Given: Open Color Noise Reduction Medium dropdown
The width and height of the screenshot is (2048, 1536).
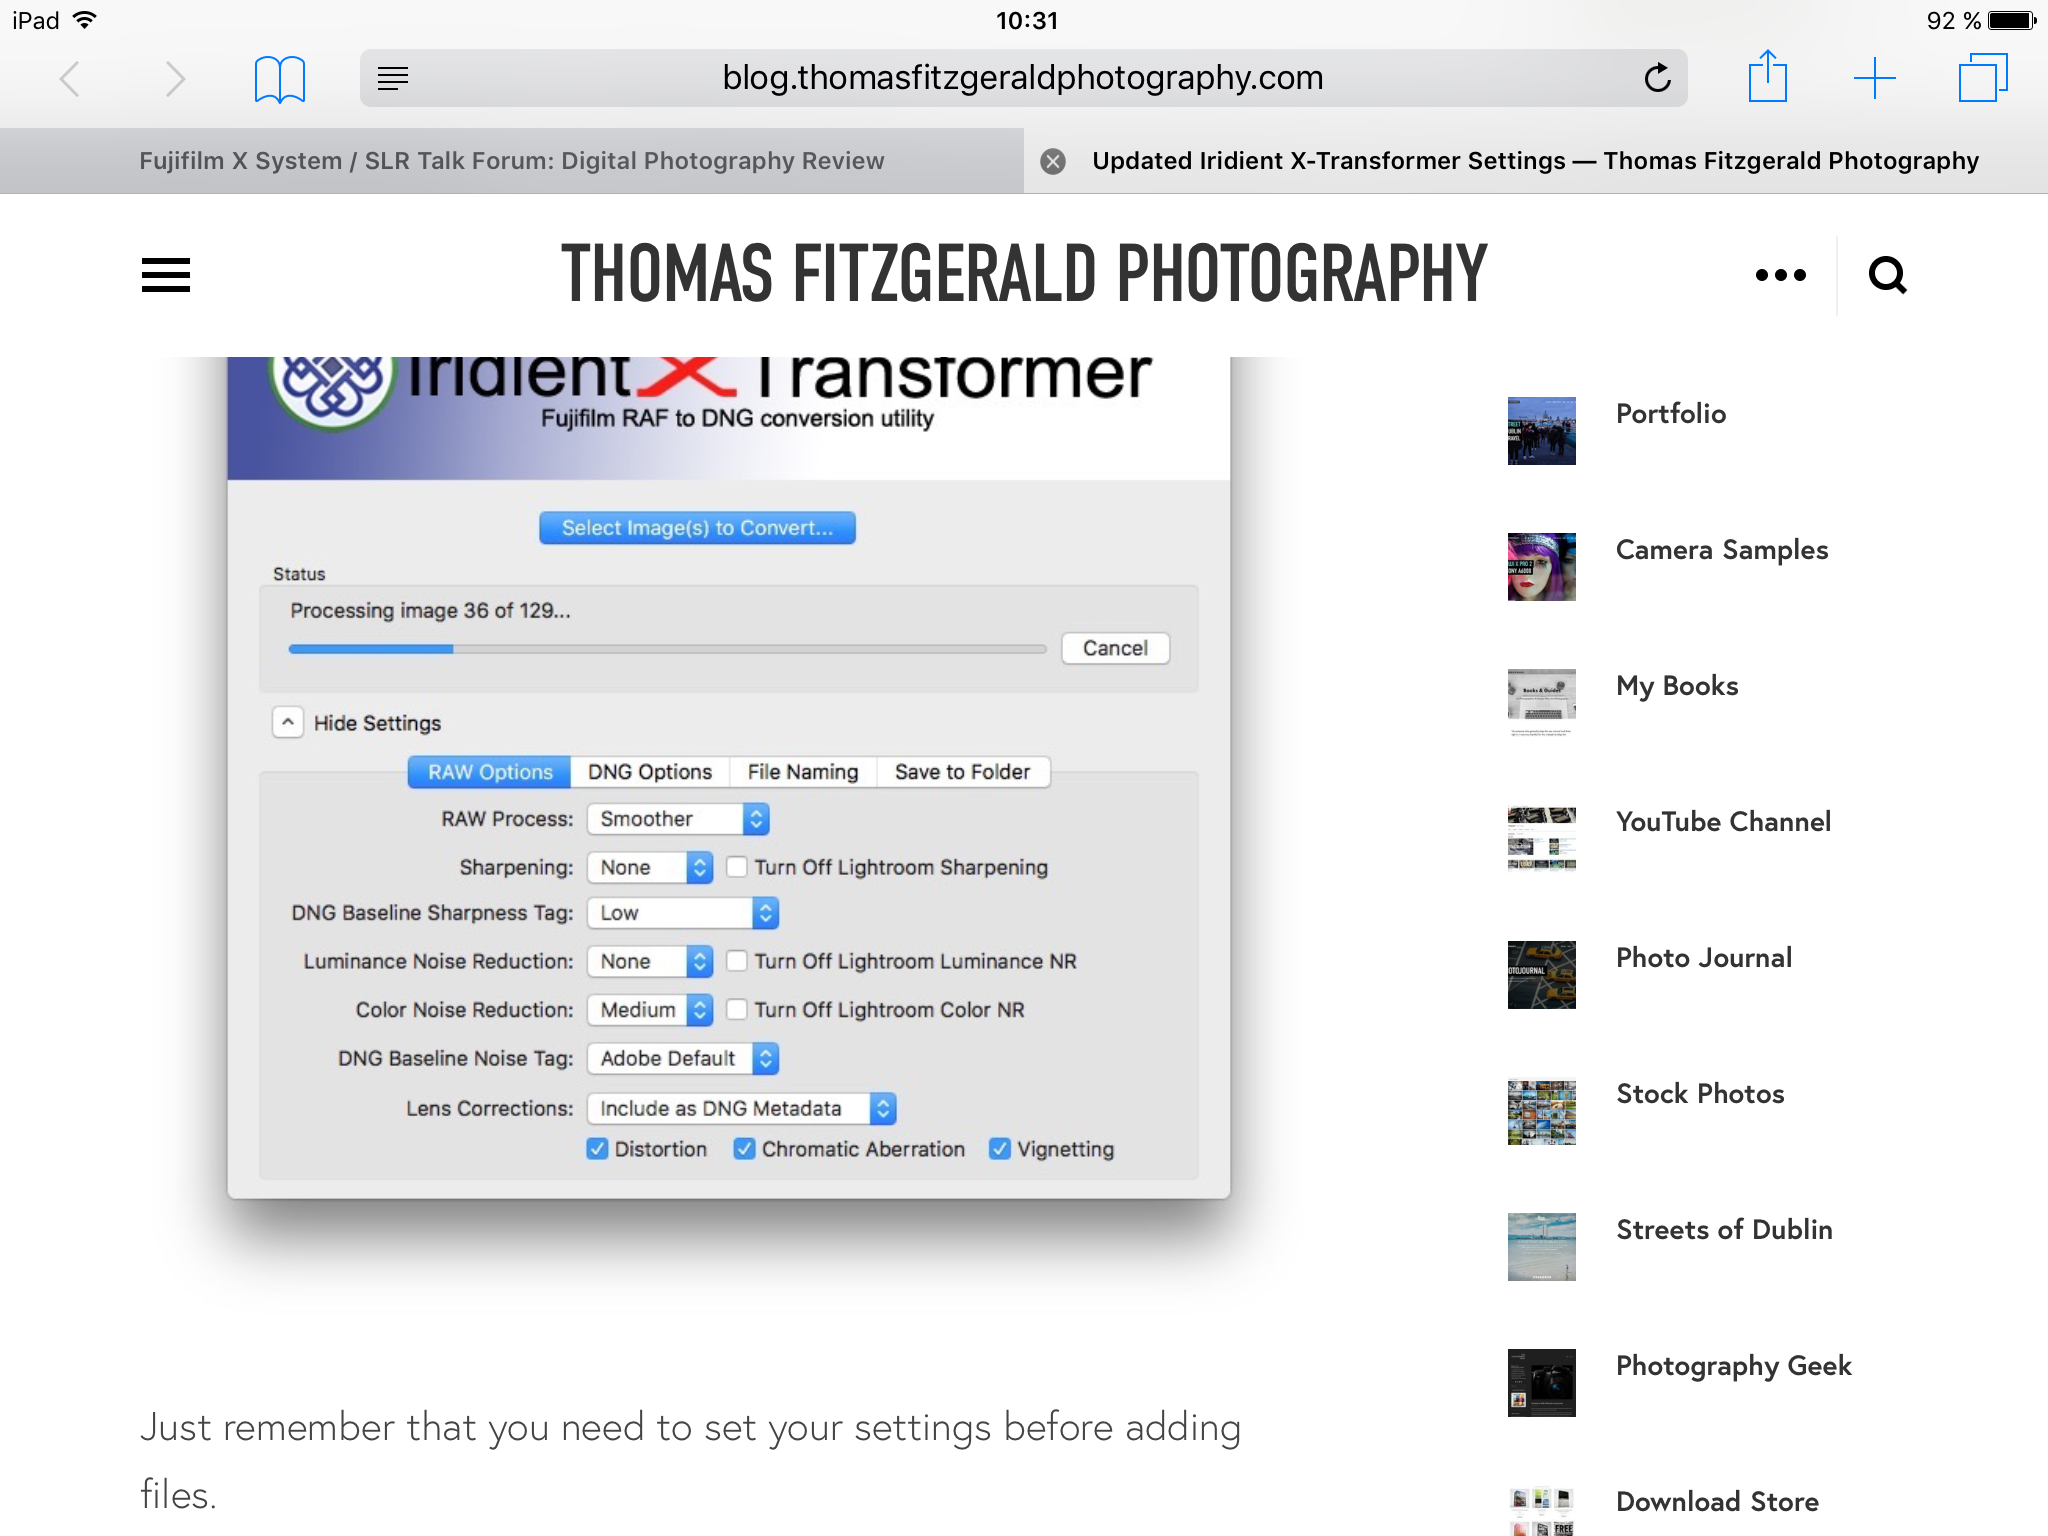Looking at the screenshot, I should (650, 1010).
